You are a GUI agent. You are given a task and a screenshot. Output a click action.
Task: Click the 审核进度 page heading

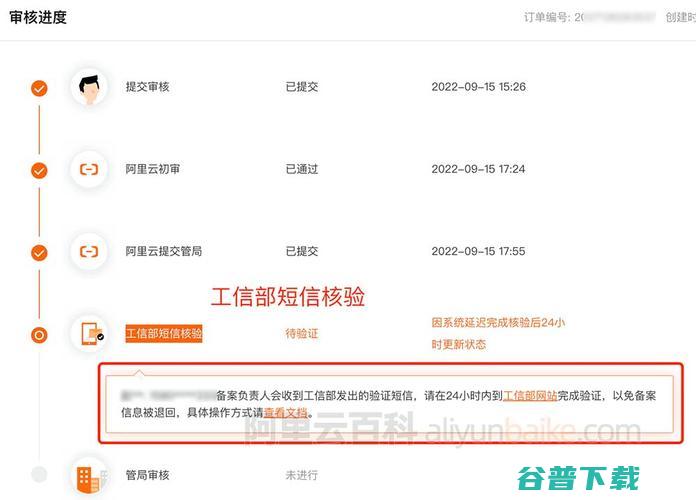tap(38, 17)
